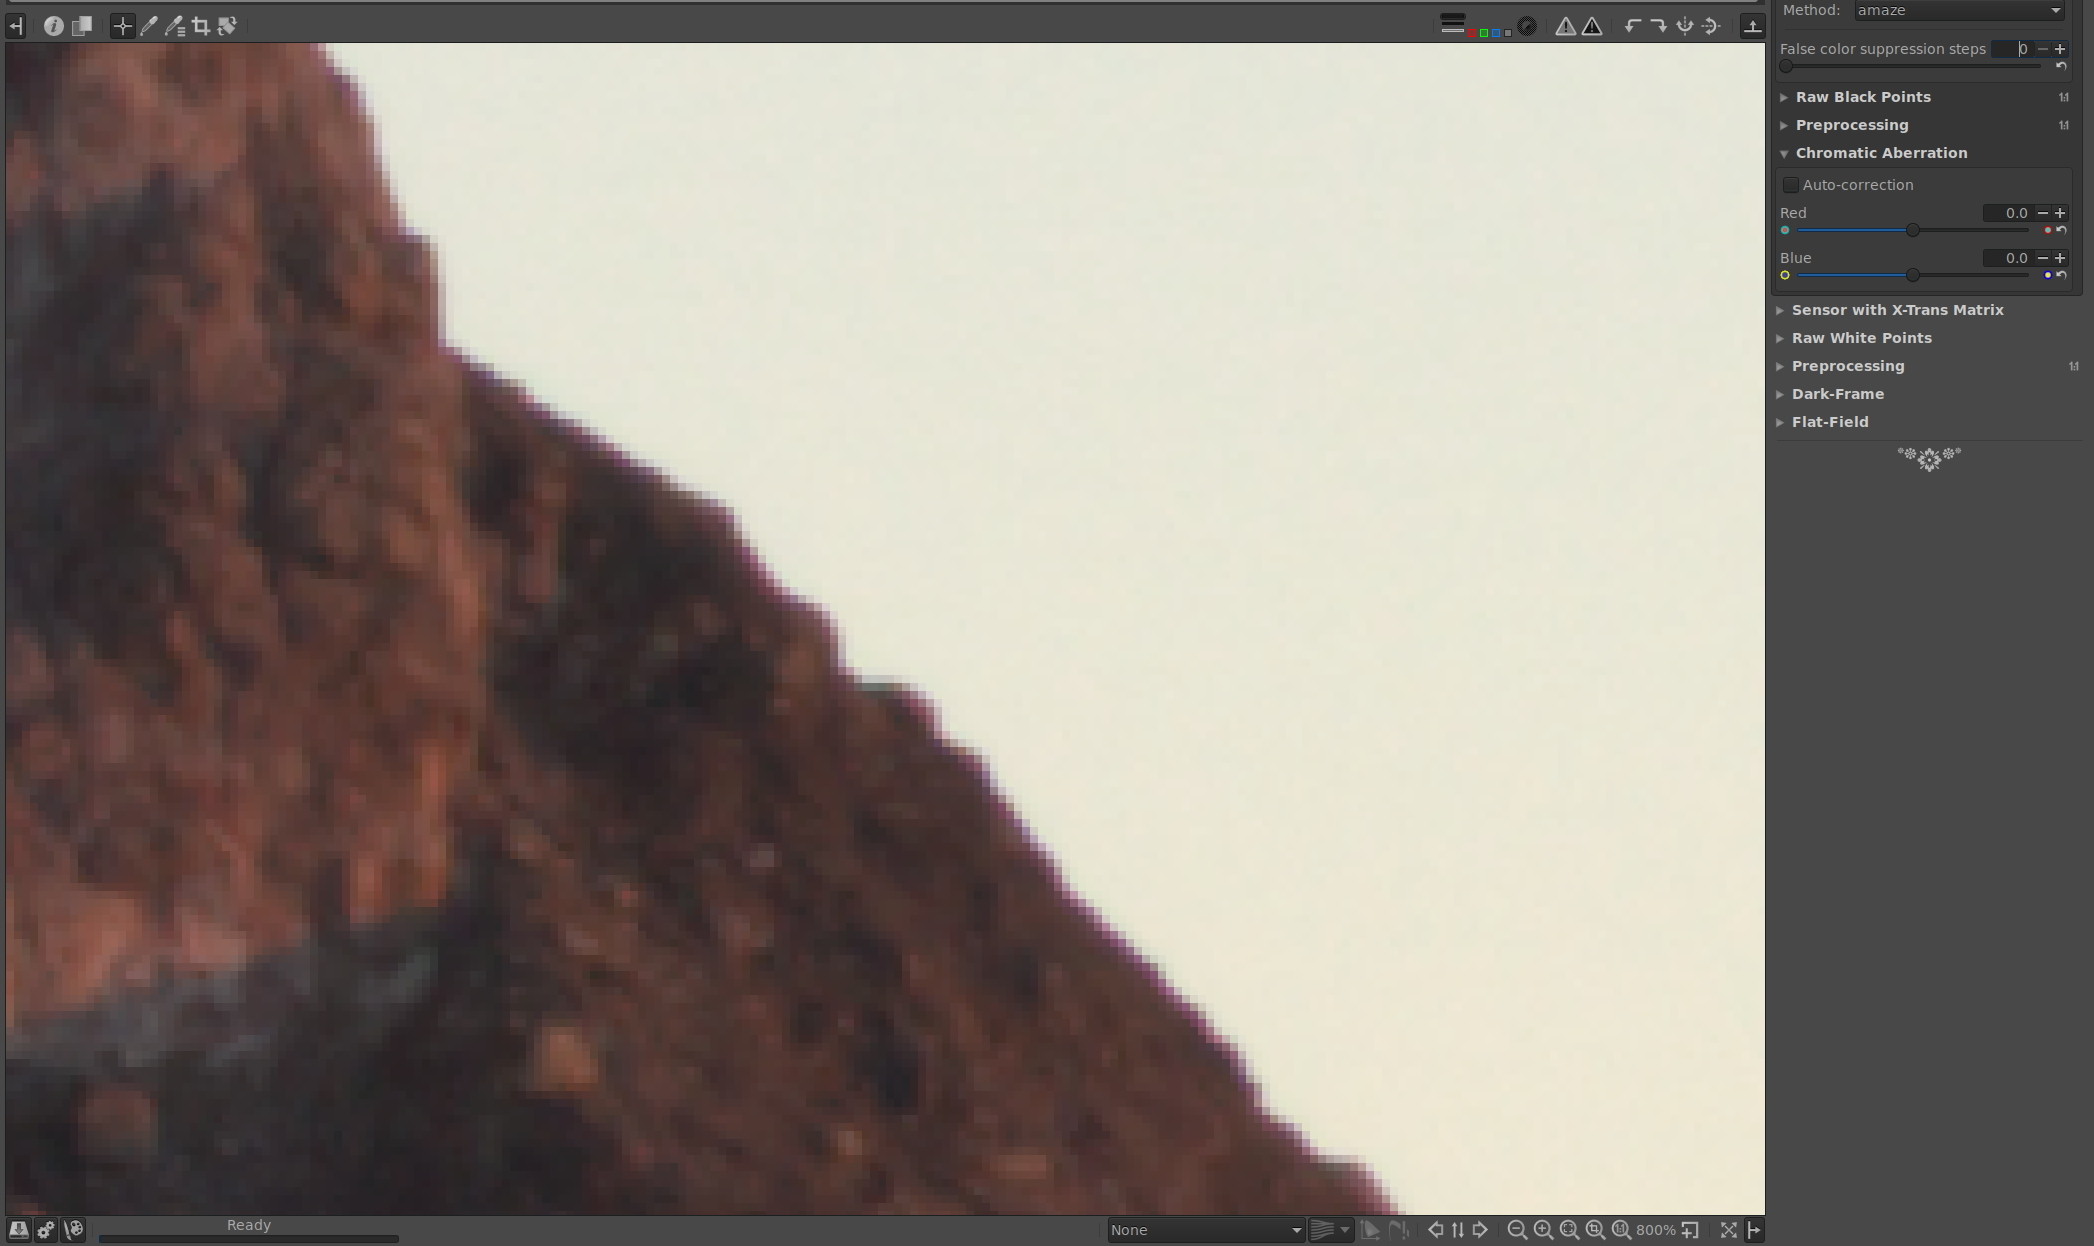Toggle the before/after view

click(x=82, y=27)
